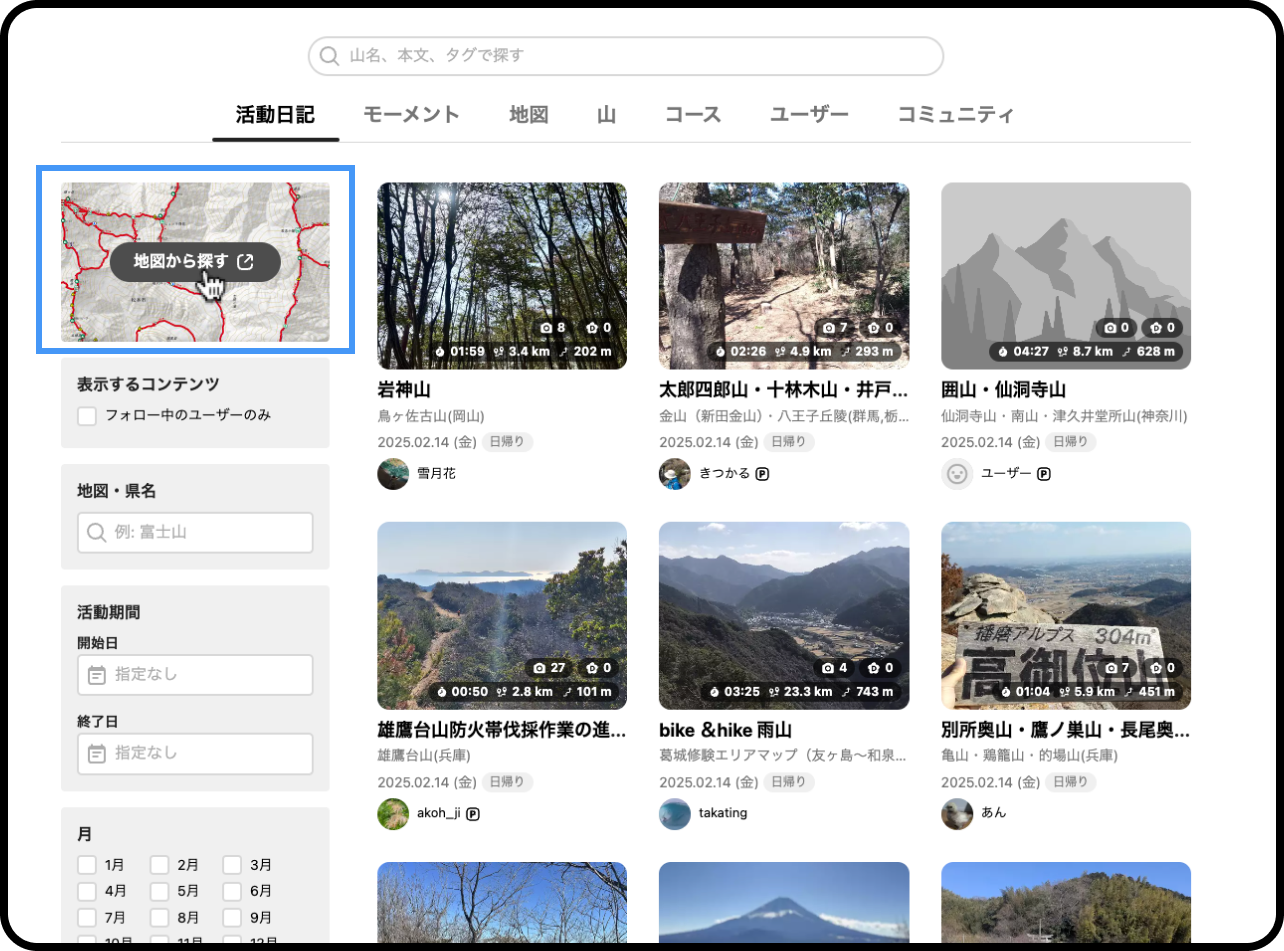1284x951 pixels.
Task: Open the コミュニティ tab
Action: click(x=956, y=114)
